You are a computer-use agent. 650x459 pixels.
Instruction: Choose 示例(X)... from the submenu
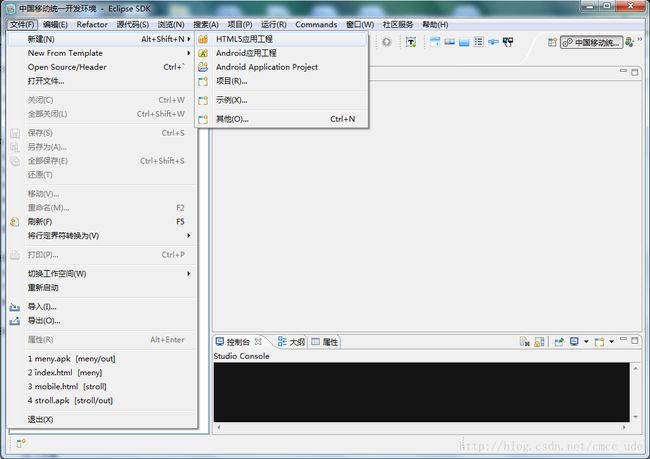tap(281, 100)
